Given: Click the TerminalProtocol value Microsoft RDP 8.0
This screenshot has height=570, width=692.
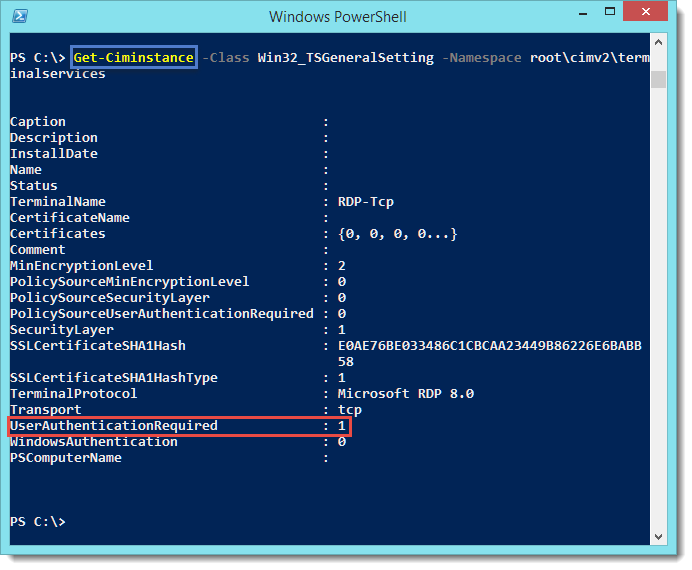Looking at the screenshot, I should coord(406,394).
